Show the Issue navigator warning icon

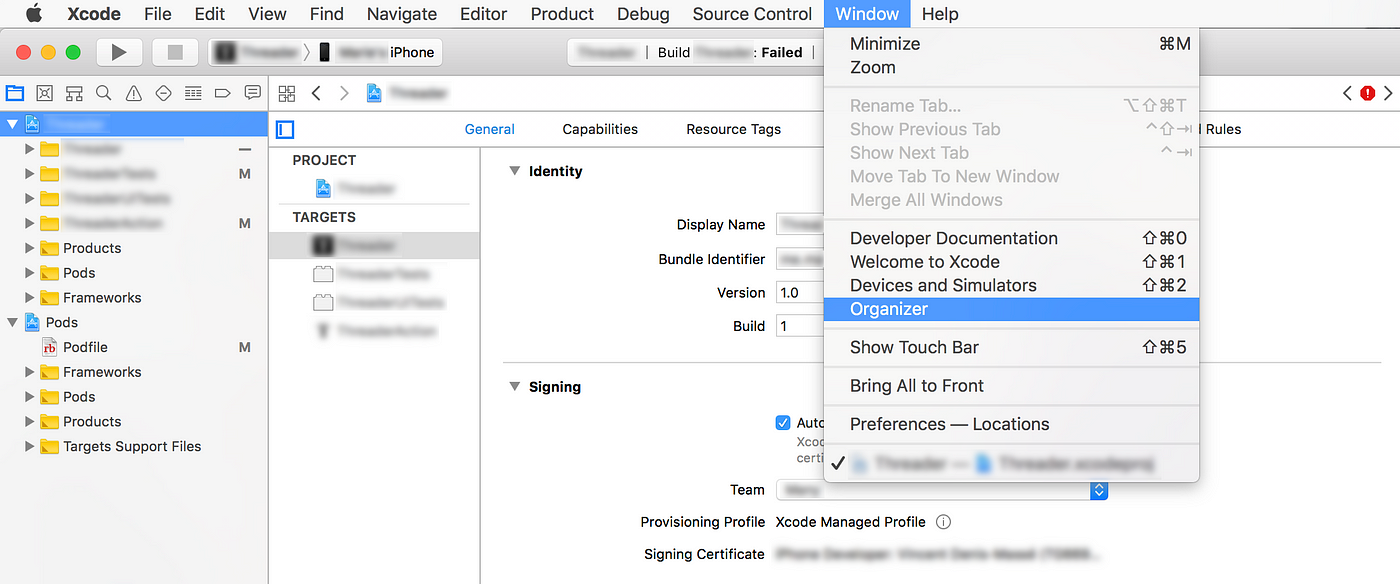click(134, 93)
